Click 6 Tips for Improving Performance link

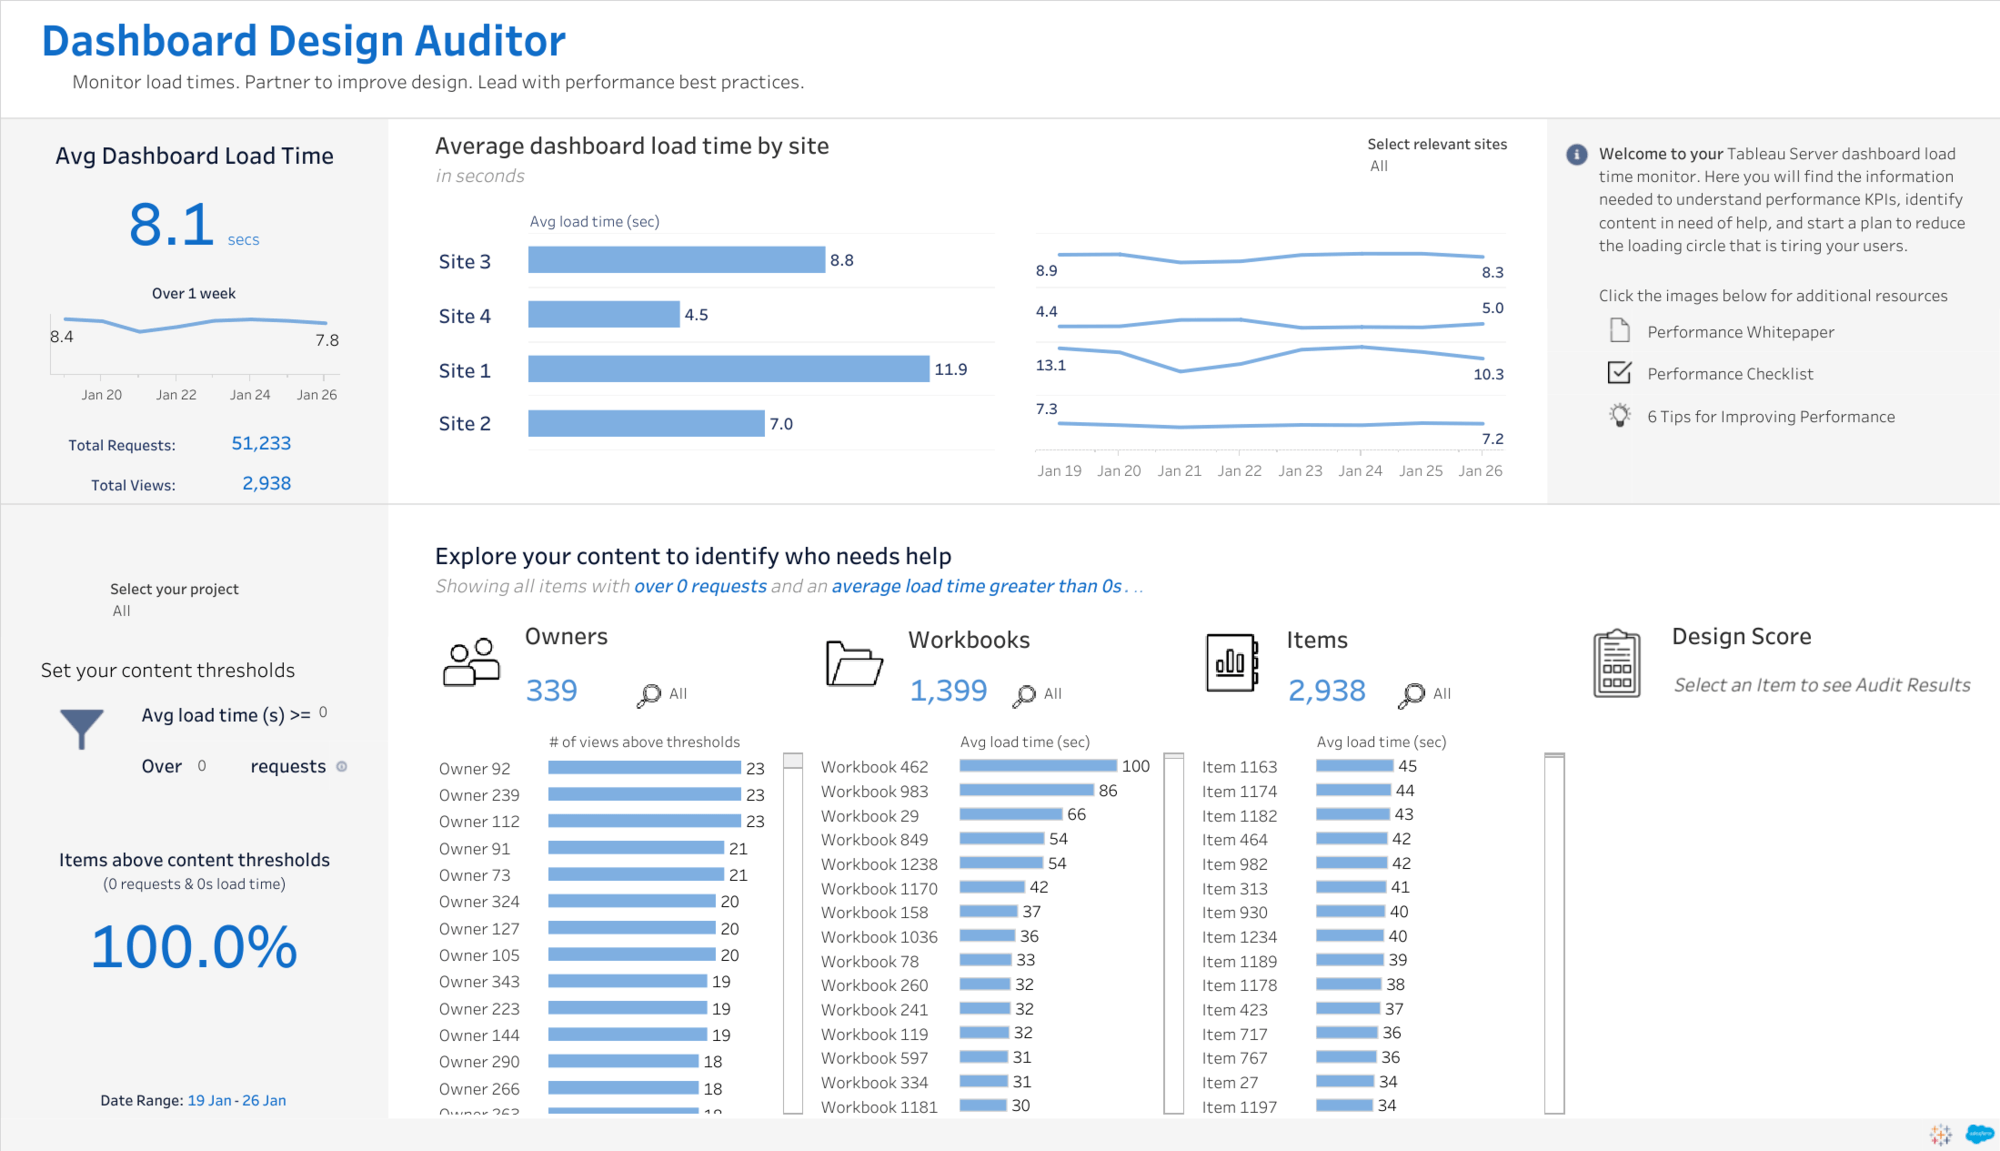click(1770, 417)
